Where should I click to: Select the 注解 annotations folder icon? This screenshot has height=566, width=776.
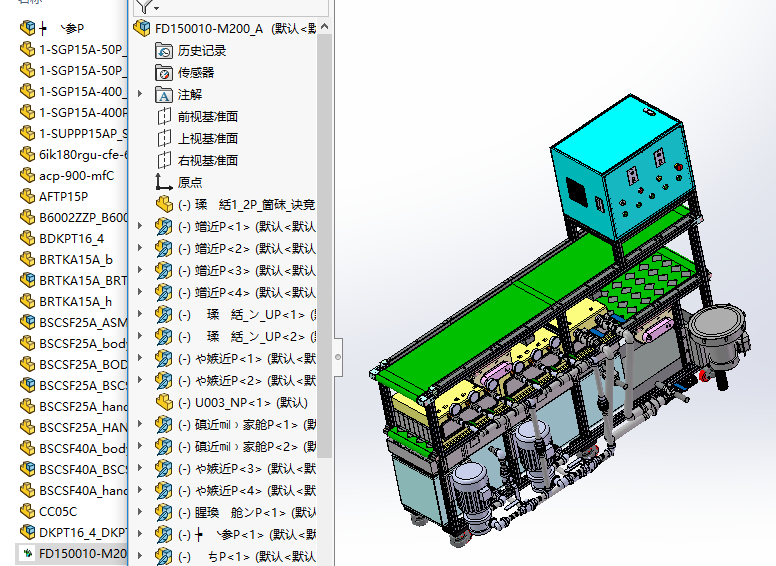[164, 94]
